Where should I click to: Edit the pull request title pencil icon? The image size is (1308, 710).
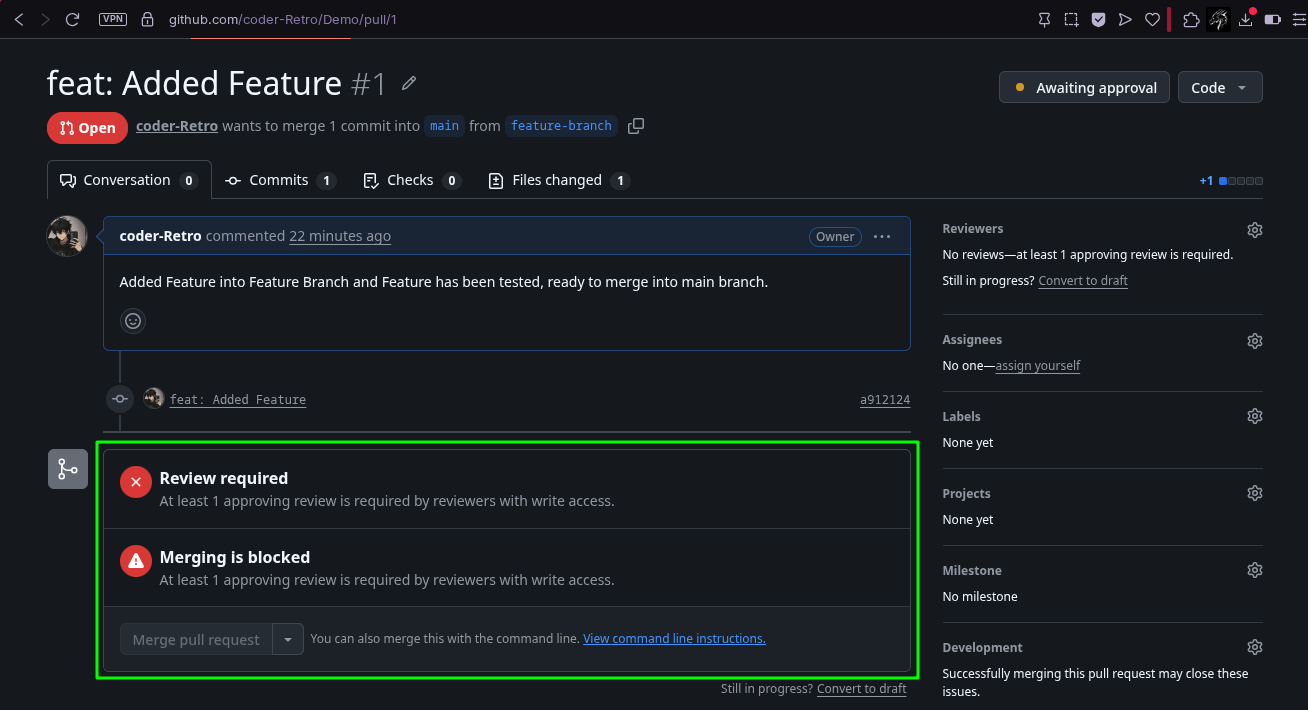tap(409, 83)
